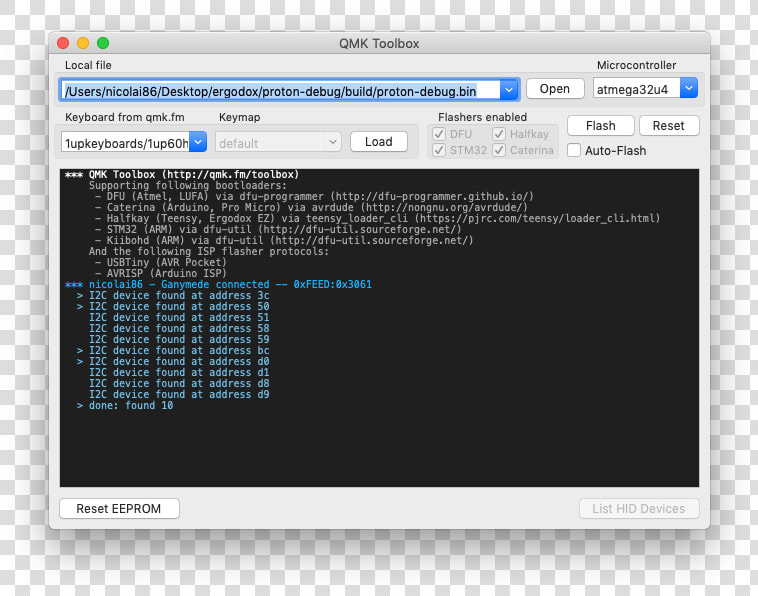Screen dimensions: 758x596
Task: Click the Reset EEPROM button
Action: click(x=119, y=509)
